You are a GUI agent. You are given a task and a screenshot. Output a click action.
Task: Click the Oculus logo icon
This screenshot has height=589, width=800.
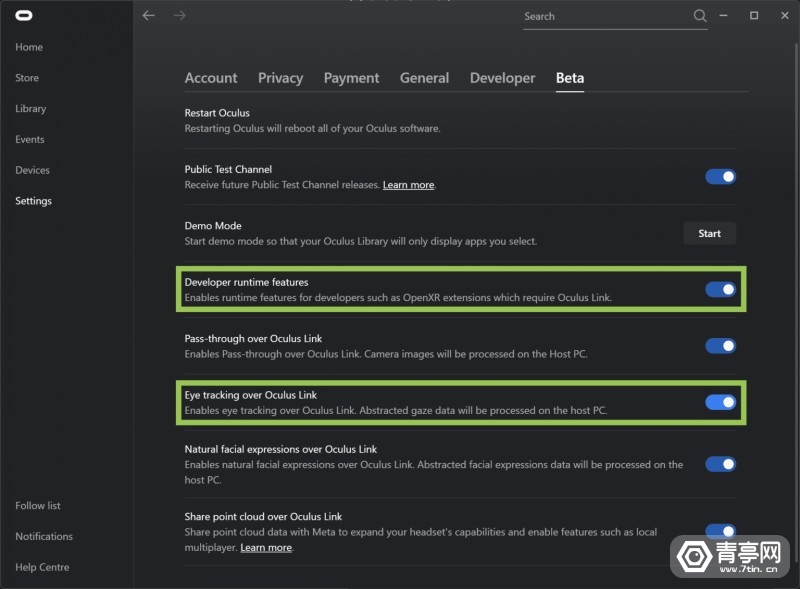pyautogui.click(x=22, y=16)
